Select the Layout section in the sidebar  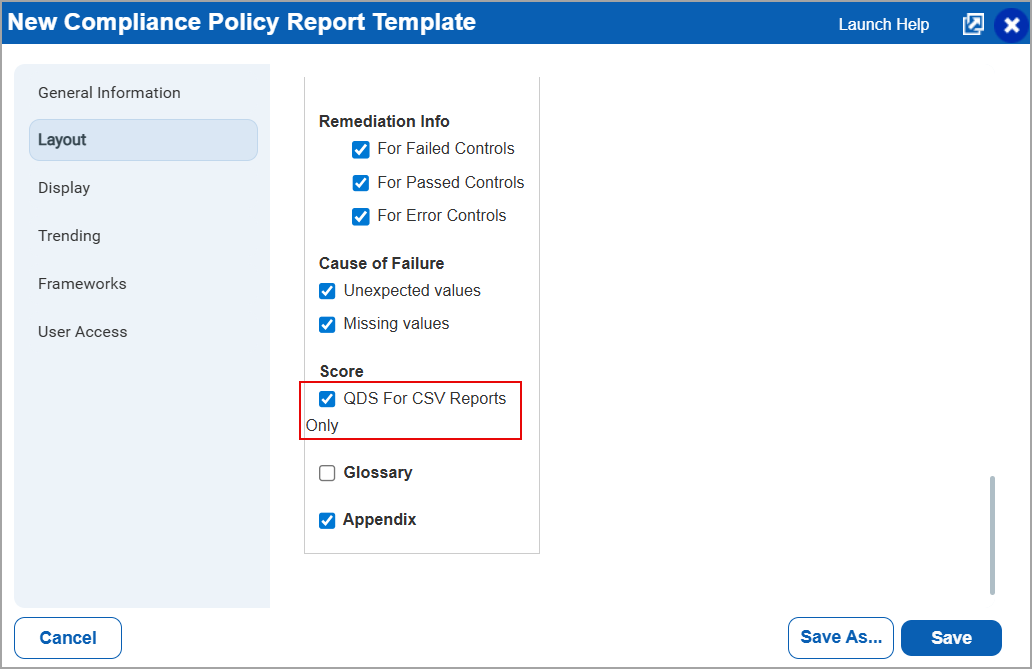[x=142, y=140]
